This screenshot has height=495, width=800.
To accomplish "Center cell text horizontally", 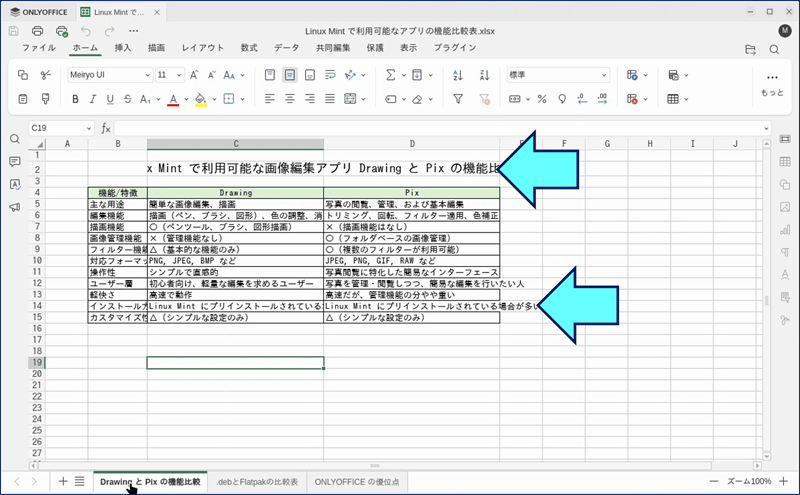I will [290, 99].
